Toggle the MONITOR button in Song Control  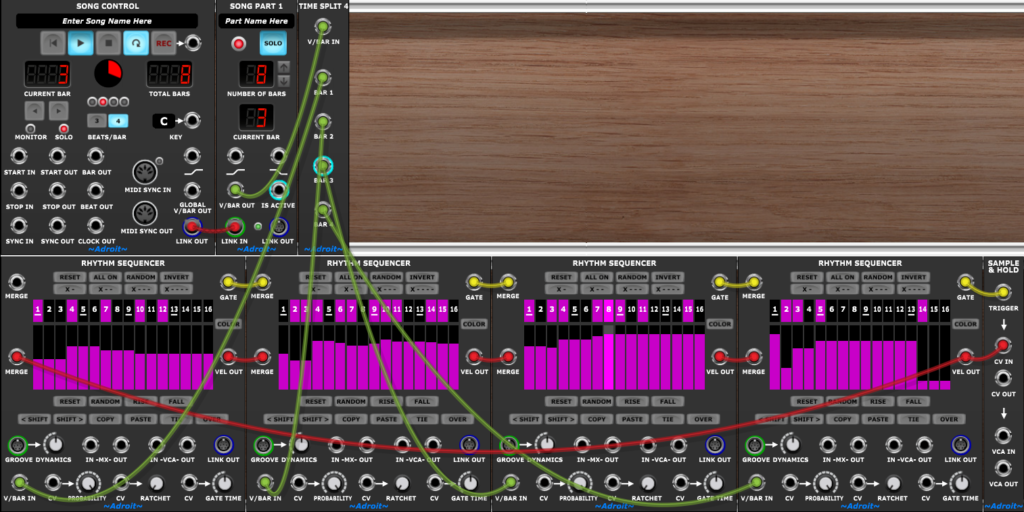click(x=30, y=129)
